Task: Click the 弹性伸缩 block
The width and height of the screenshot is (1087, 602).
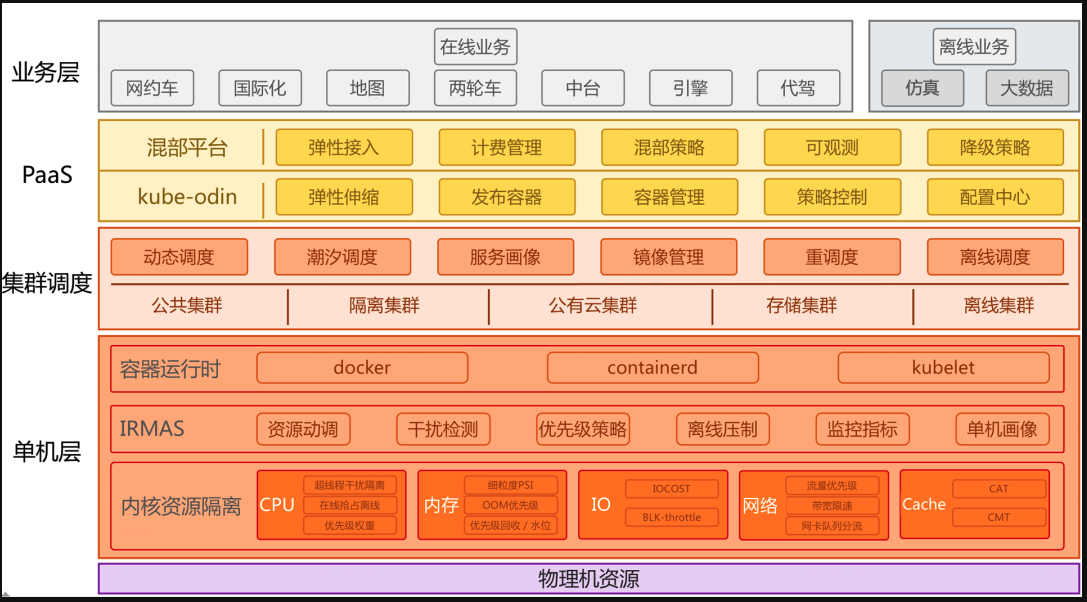Action: coord(344,197)
